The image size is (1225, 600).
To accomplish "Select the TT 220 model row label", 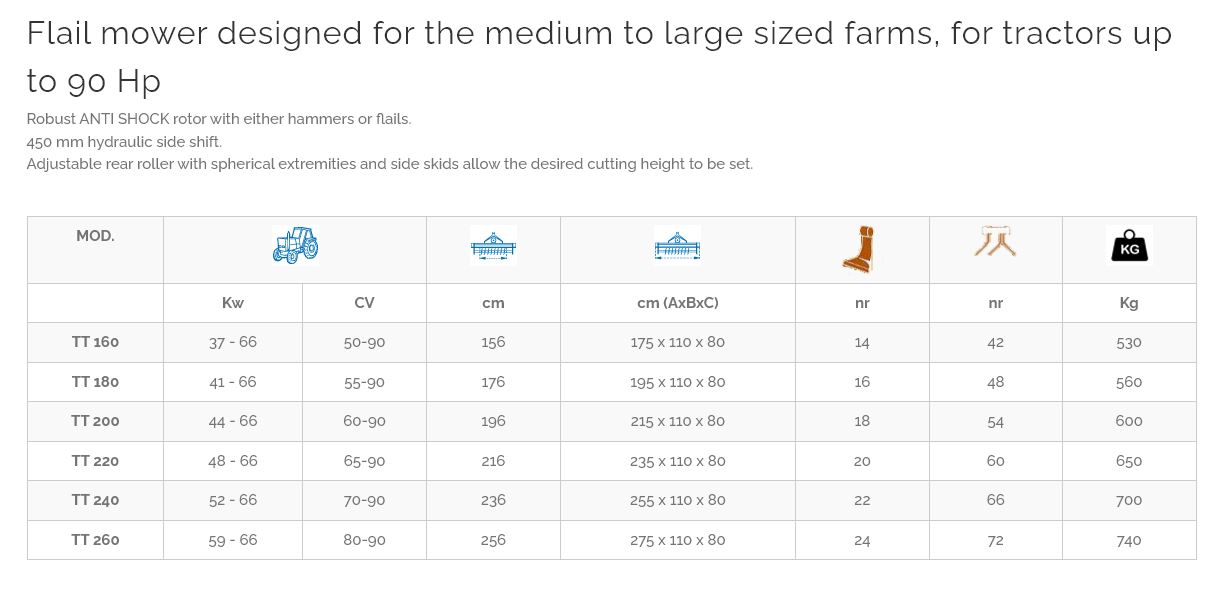I will coord(95,461).
